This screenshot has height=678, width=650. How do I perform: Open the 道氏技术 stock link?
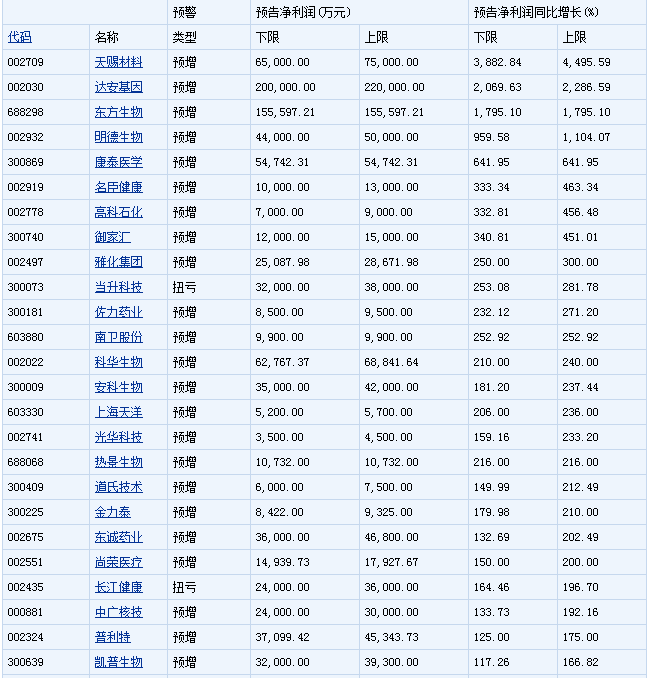coord(118,487)
